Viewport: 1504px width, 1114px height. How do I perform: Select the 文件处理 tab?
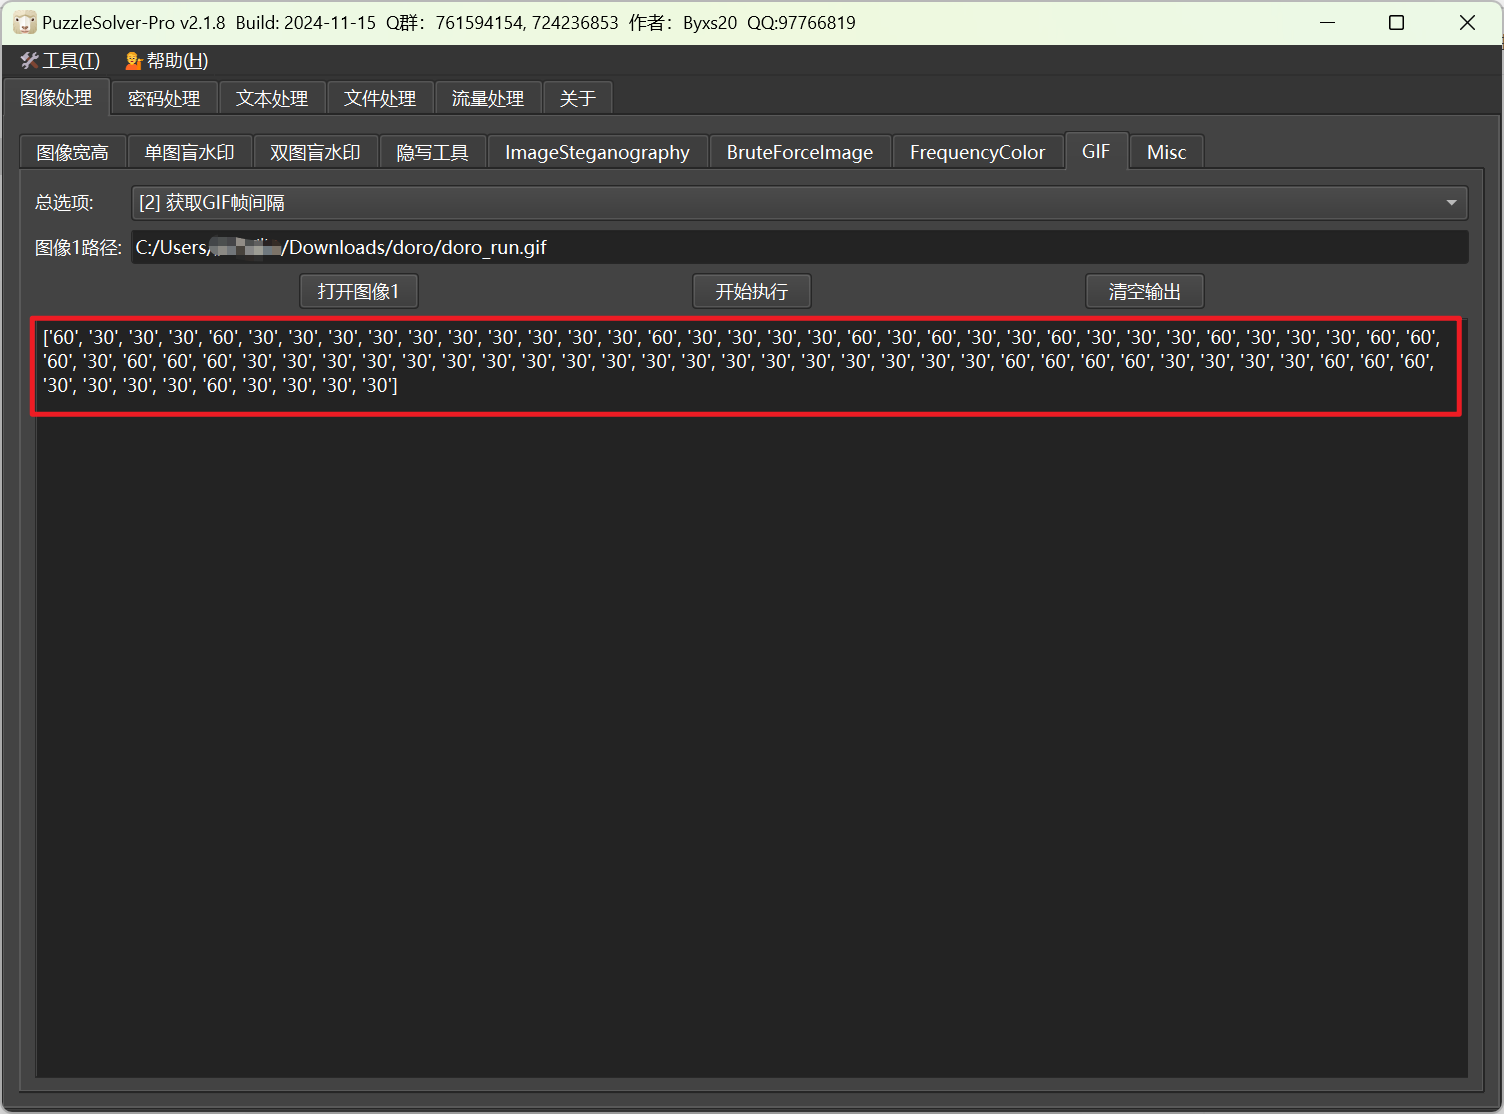[380, 99]
